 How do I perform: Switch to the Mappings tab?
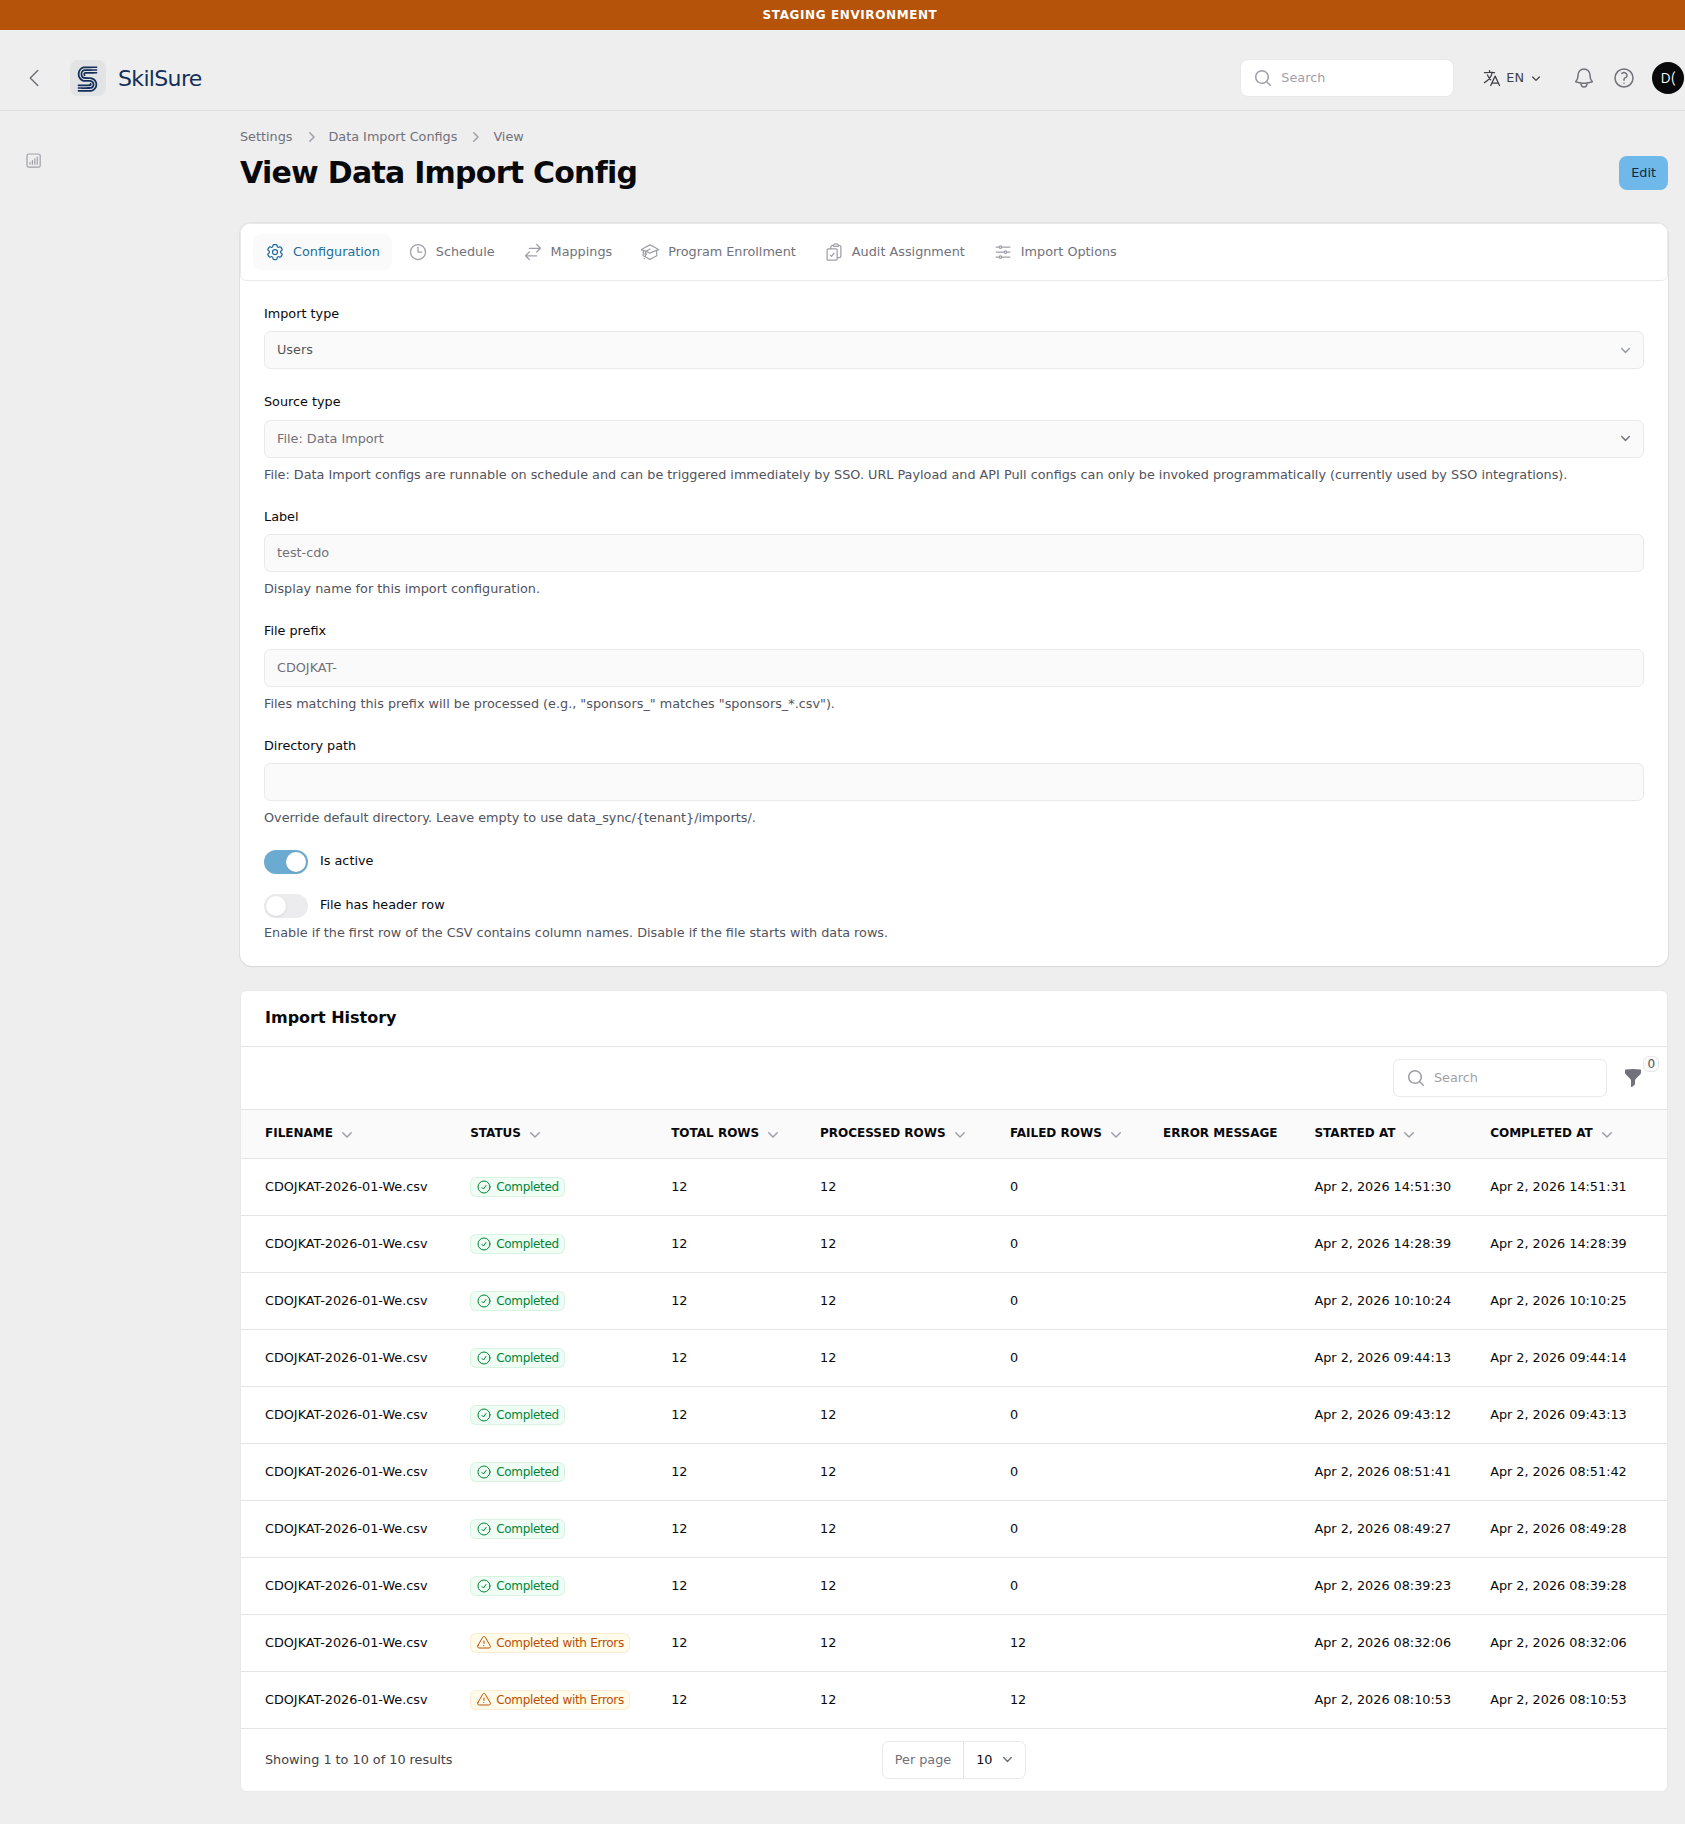(568, 252)
